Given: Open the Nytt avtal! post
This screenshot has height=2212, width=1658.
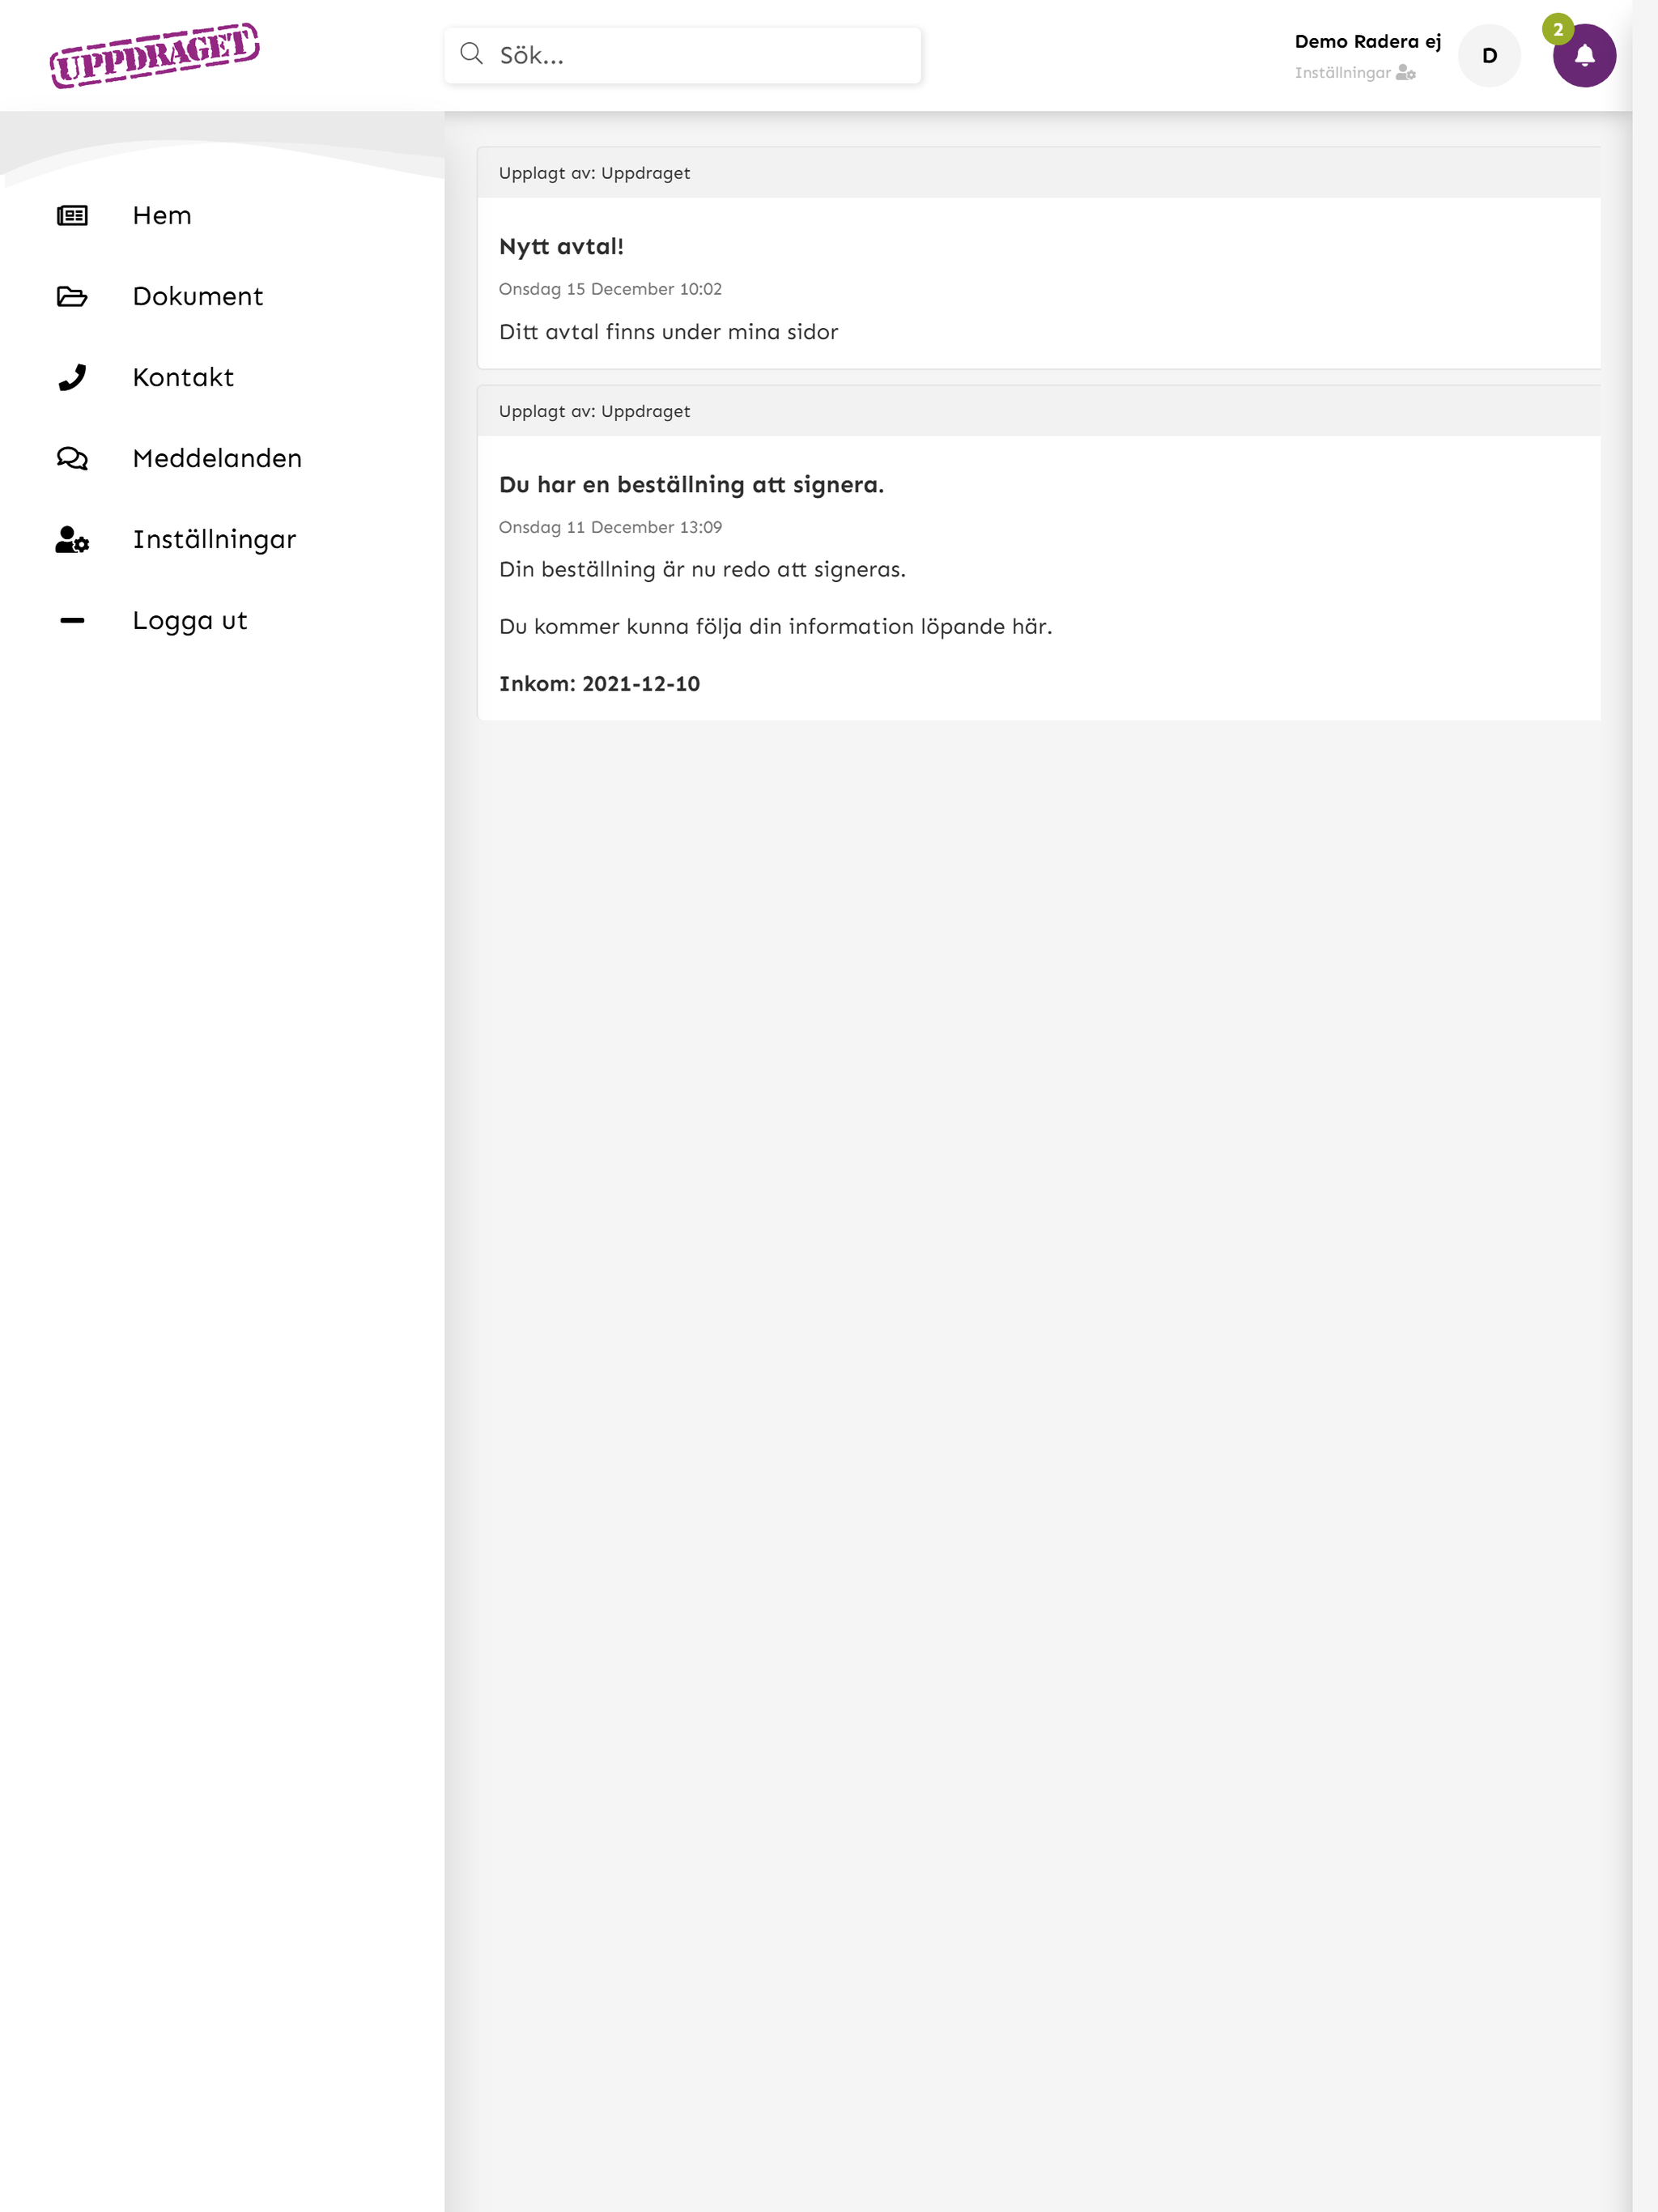Looking at the screenshot, I should click(561, 246).
